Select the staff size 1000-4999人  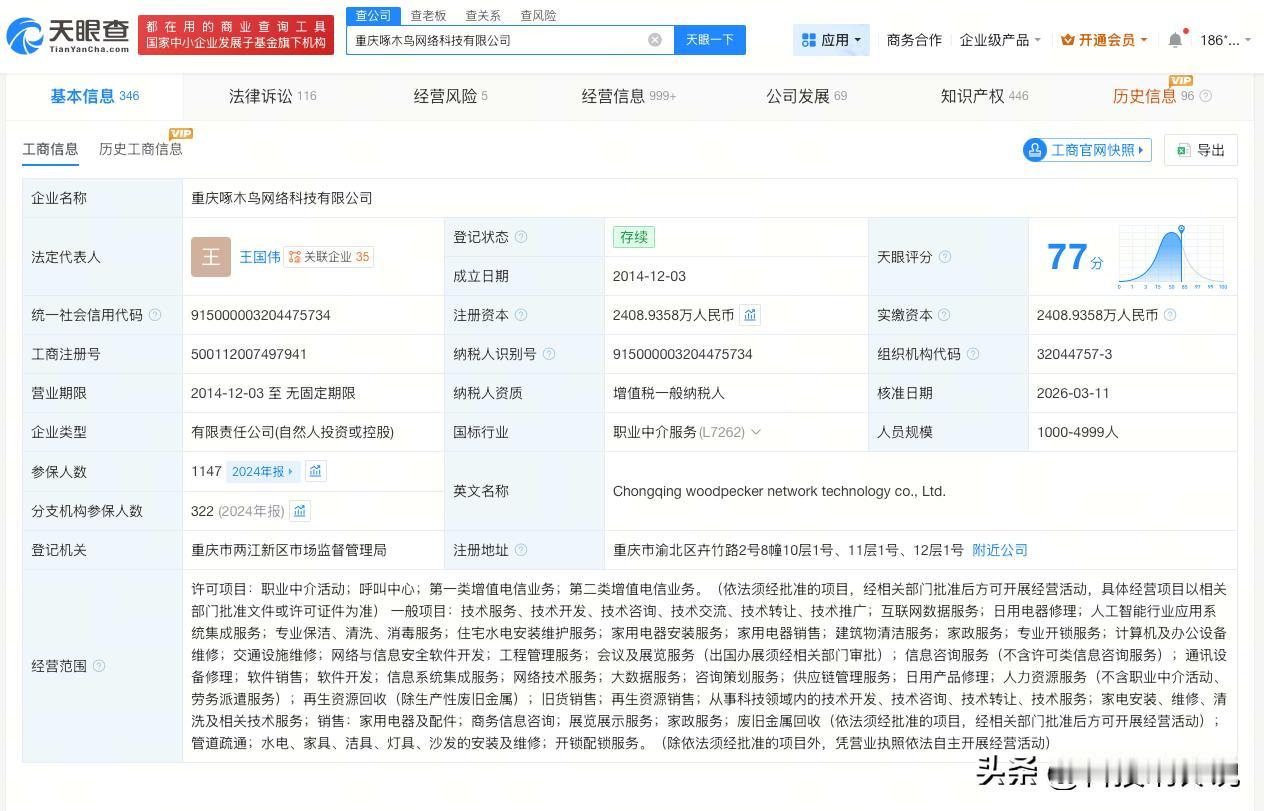point(1078,432)
